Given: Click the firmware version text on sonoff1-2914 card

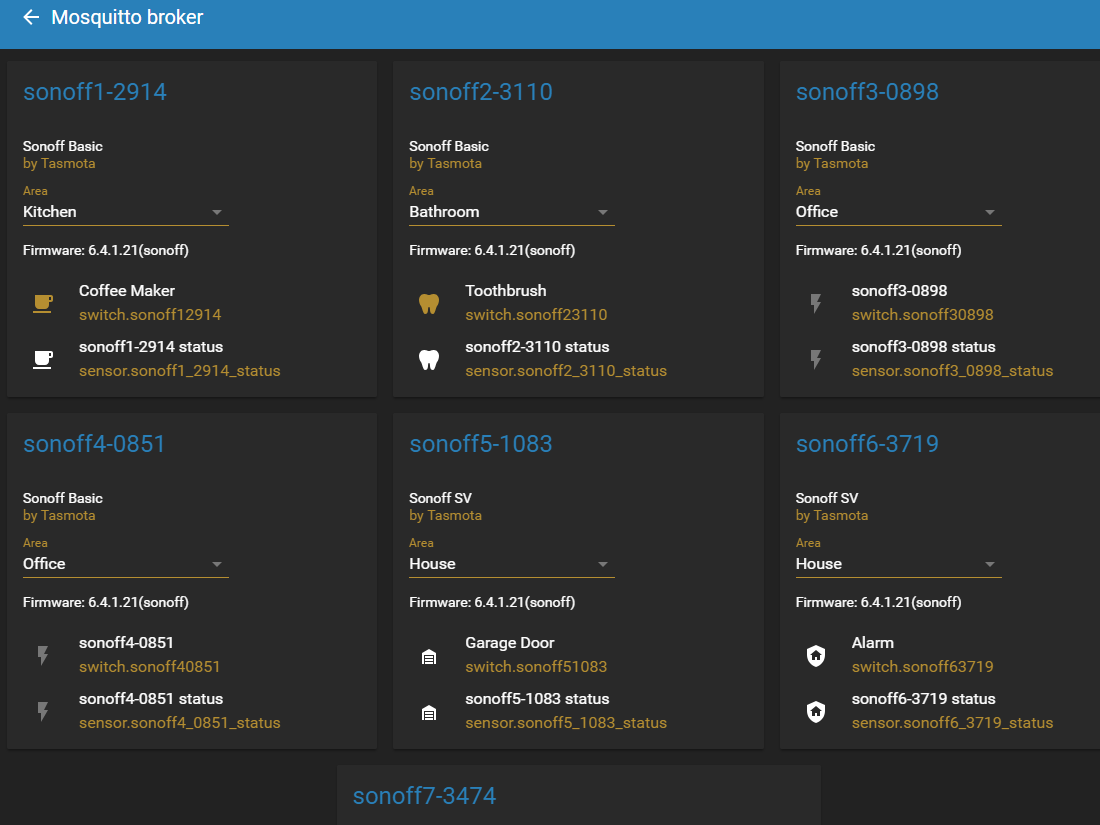Looking at the screenshot, I should pos(105,250).
